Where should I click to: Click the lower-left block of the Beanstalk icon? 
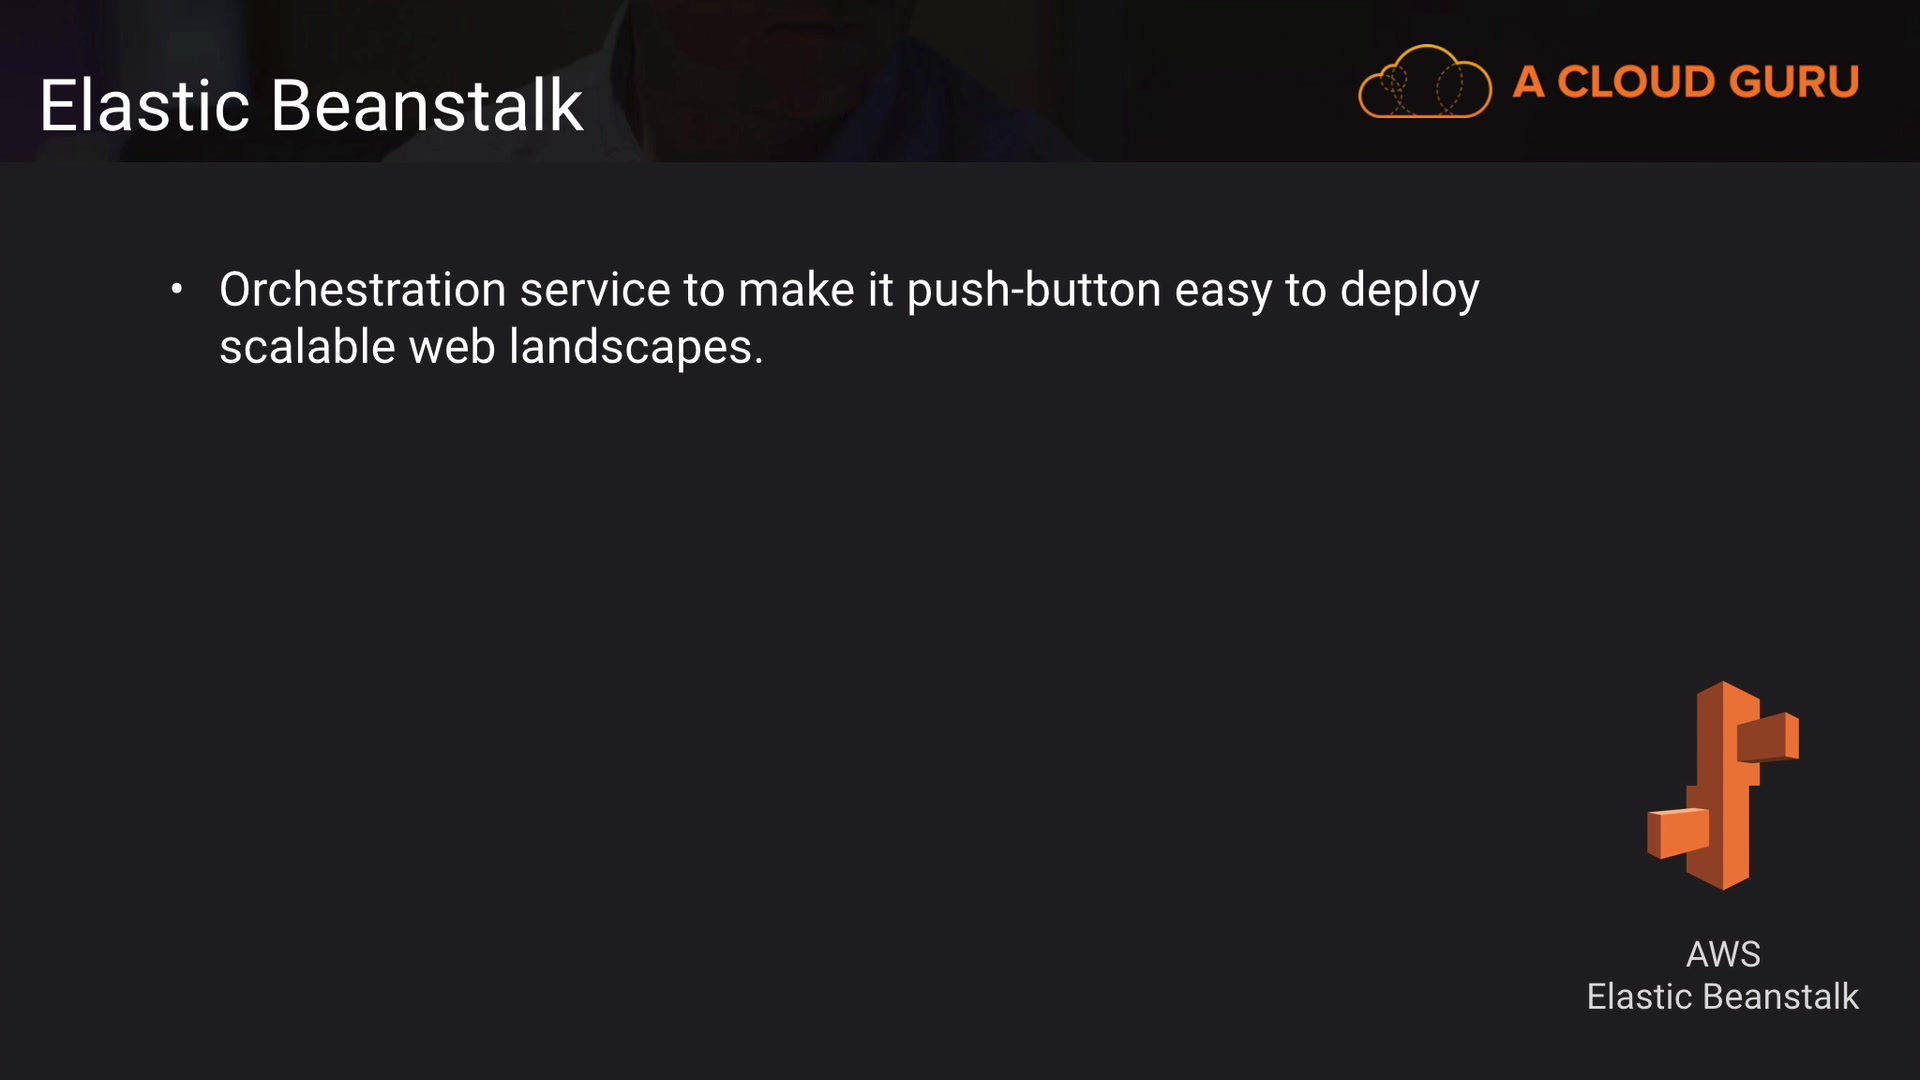pyautogui.click(x=1678, y=833)
